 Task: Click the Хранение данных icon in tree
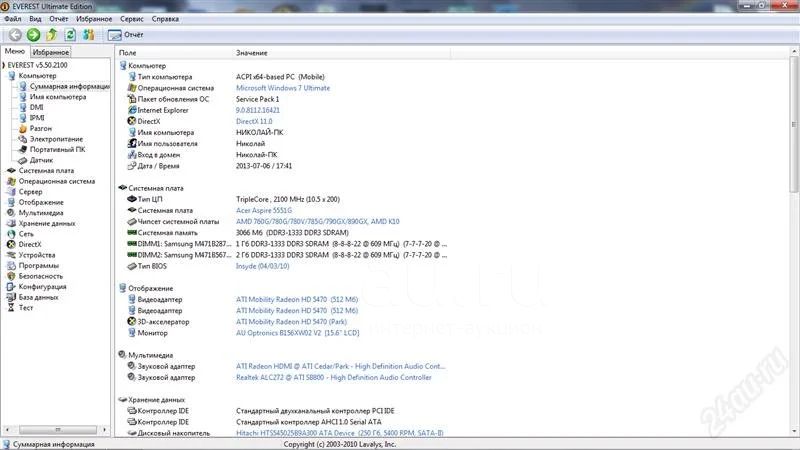[11, 223]
